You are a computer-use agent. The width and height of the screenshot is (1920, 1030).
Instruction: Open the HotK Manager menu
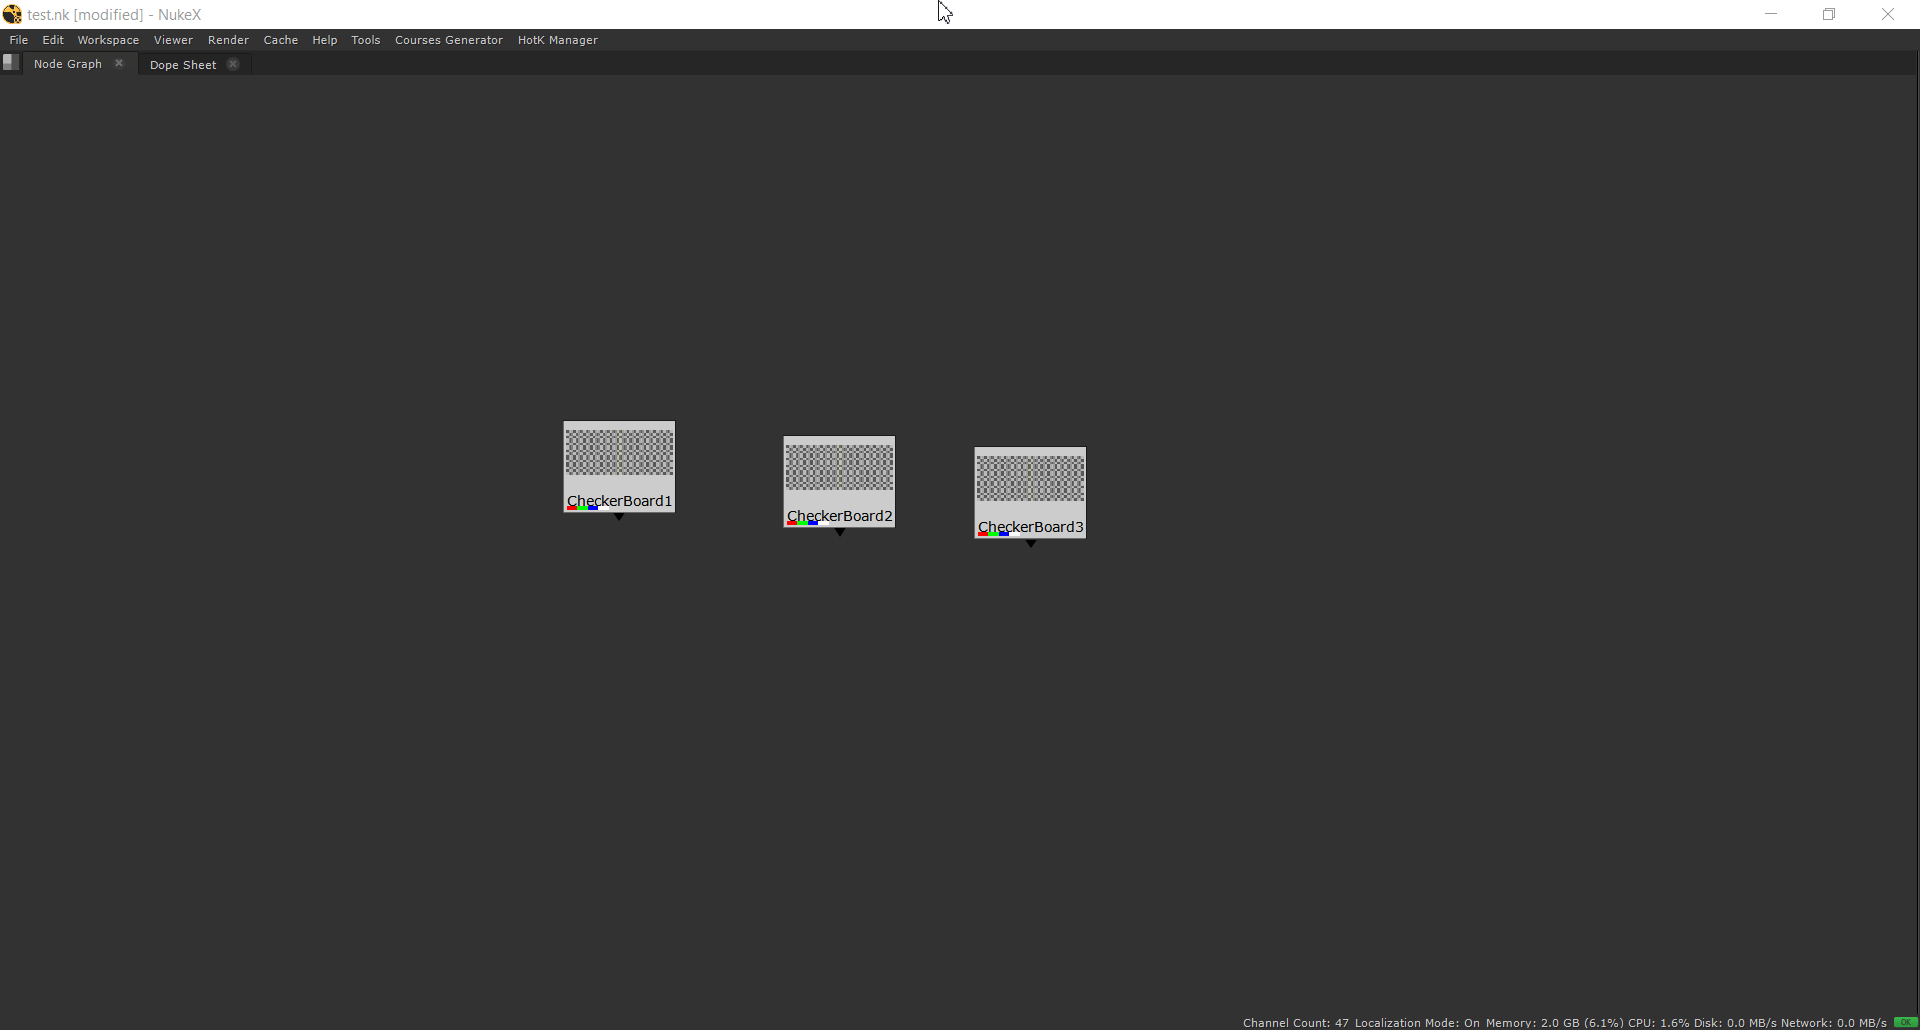557,40
